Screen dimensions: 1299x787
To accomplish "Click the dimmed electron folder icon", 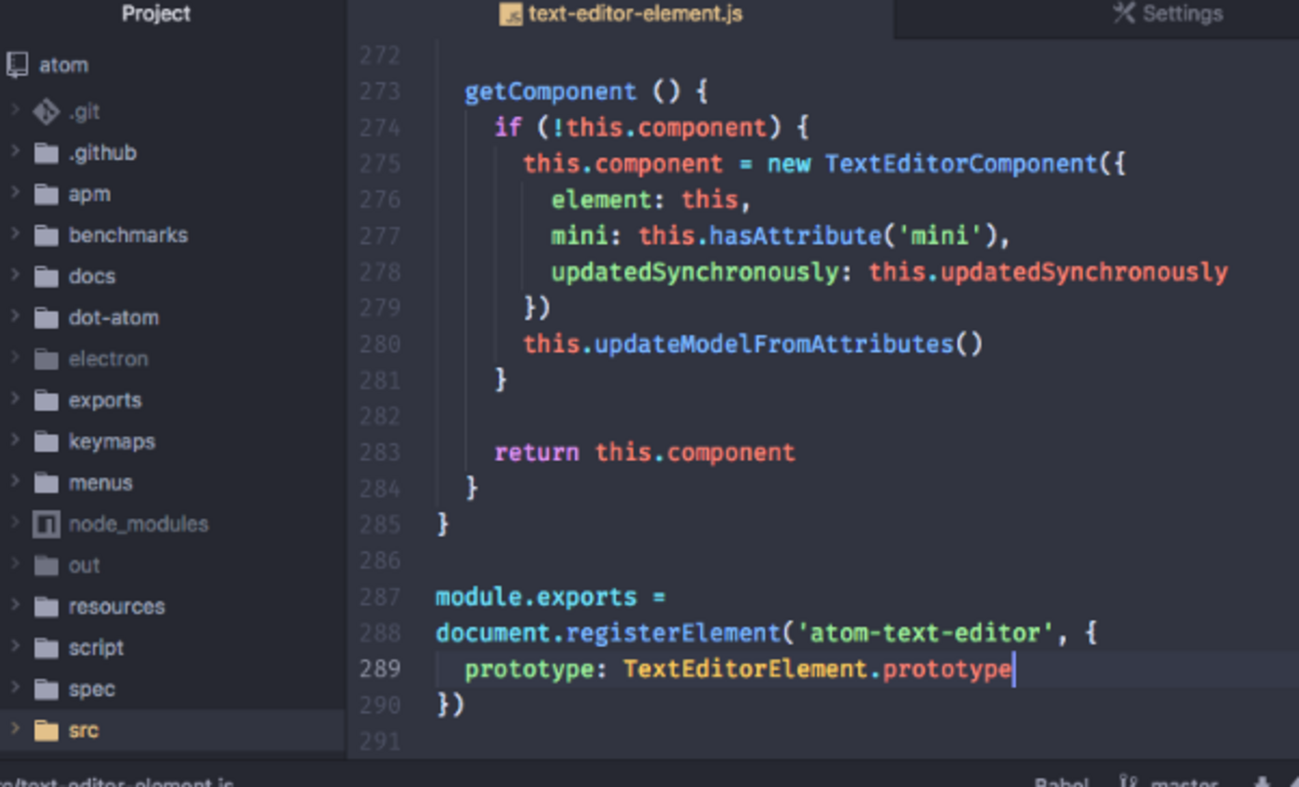I will click(x=46, y=359).
